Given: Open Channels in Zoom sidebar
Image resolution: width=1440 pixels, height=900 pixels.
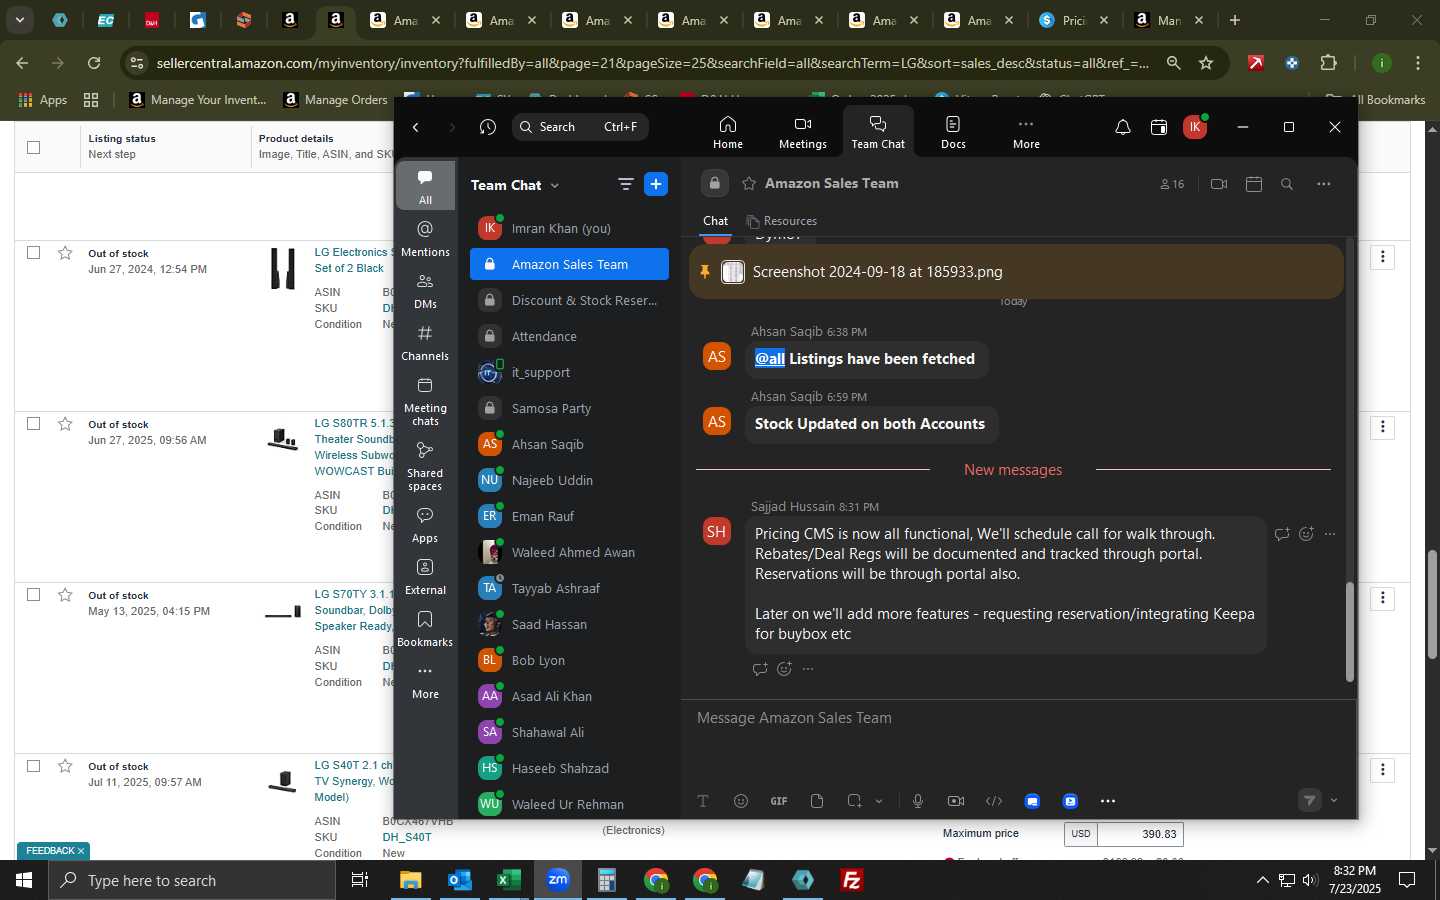Looking at the screenshot, I should 425,342.
